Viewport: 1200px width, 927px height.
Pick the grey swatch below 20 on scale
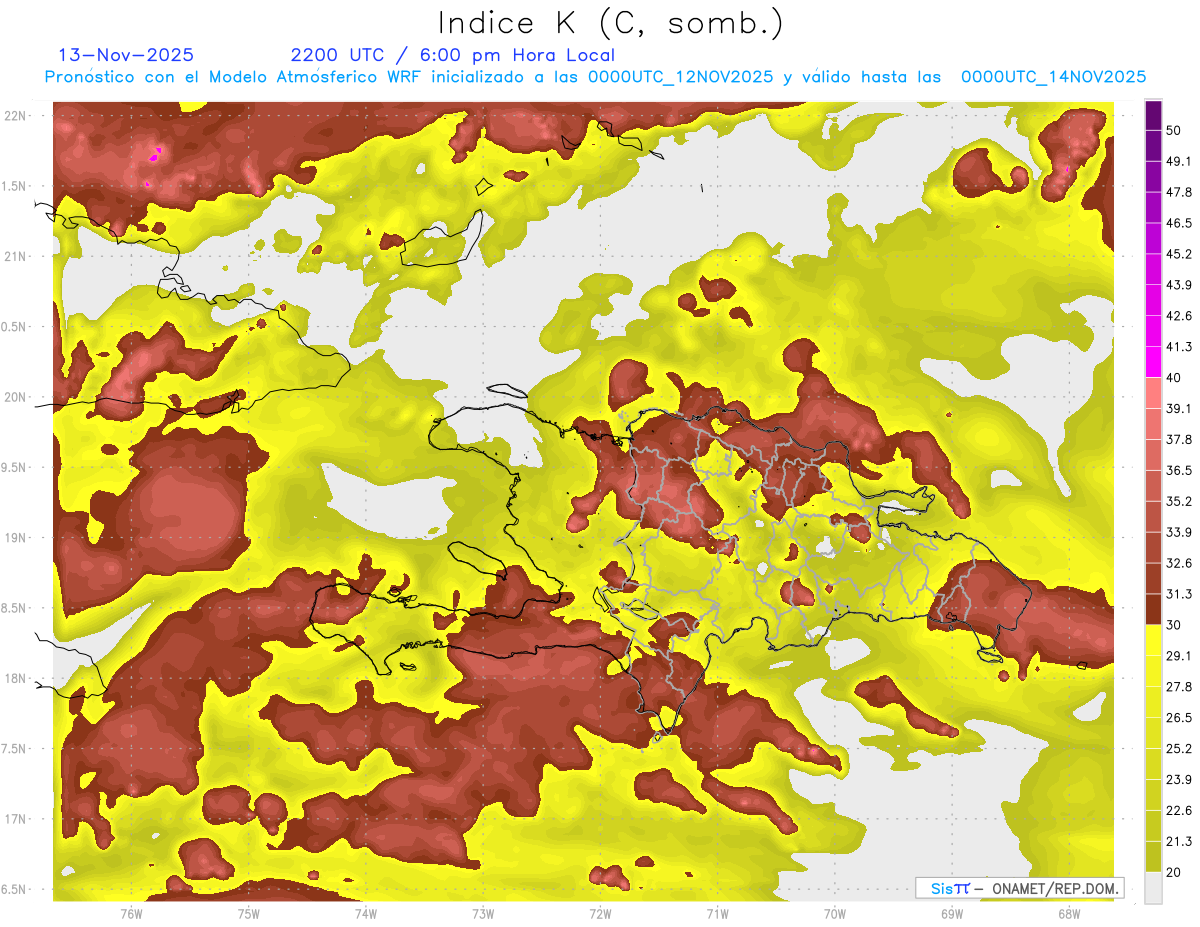tap(1153, 888)
